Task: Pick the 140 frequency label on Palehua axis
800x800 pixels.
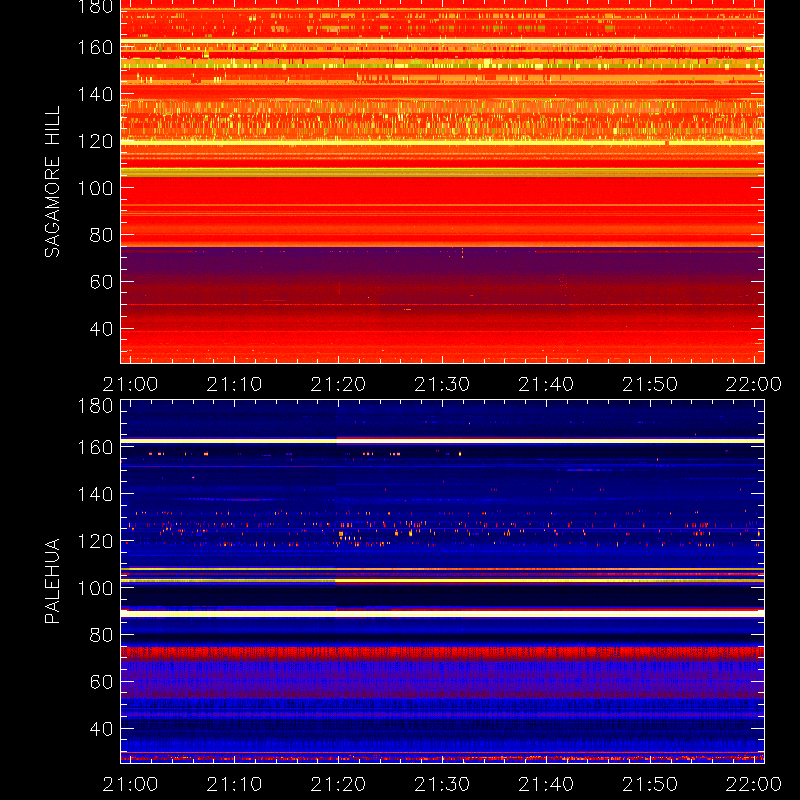Action: 95,494
